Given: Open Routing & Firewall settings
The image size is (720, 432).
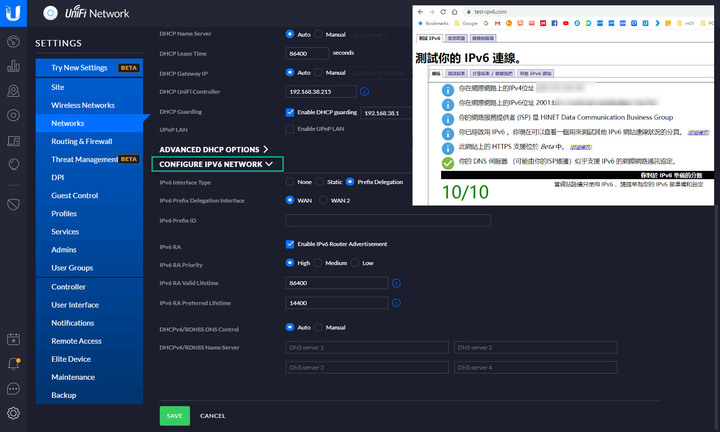Looking at the screenshot, I should (x=90, y=141).
